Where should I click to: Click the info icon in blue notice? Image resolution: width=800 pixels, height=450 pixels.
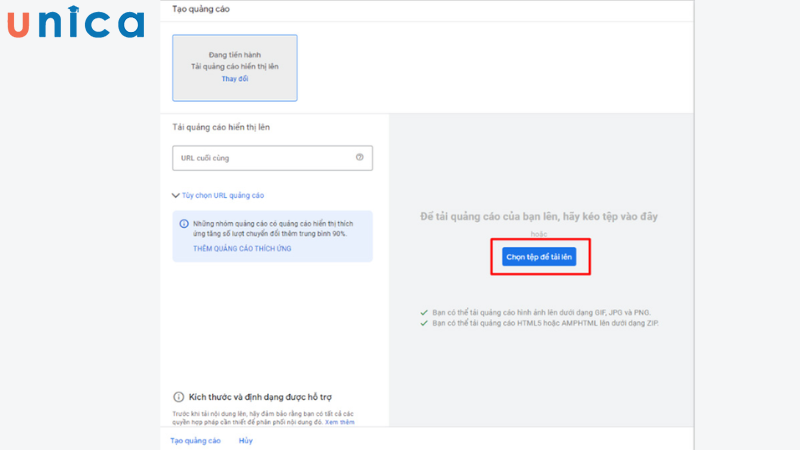click(x=184, y=223)
